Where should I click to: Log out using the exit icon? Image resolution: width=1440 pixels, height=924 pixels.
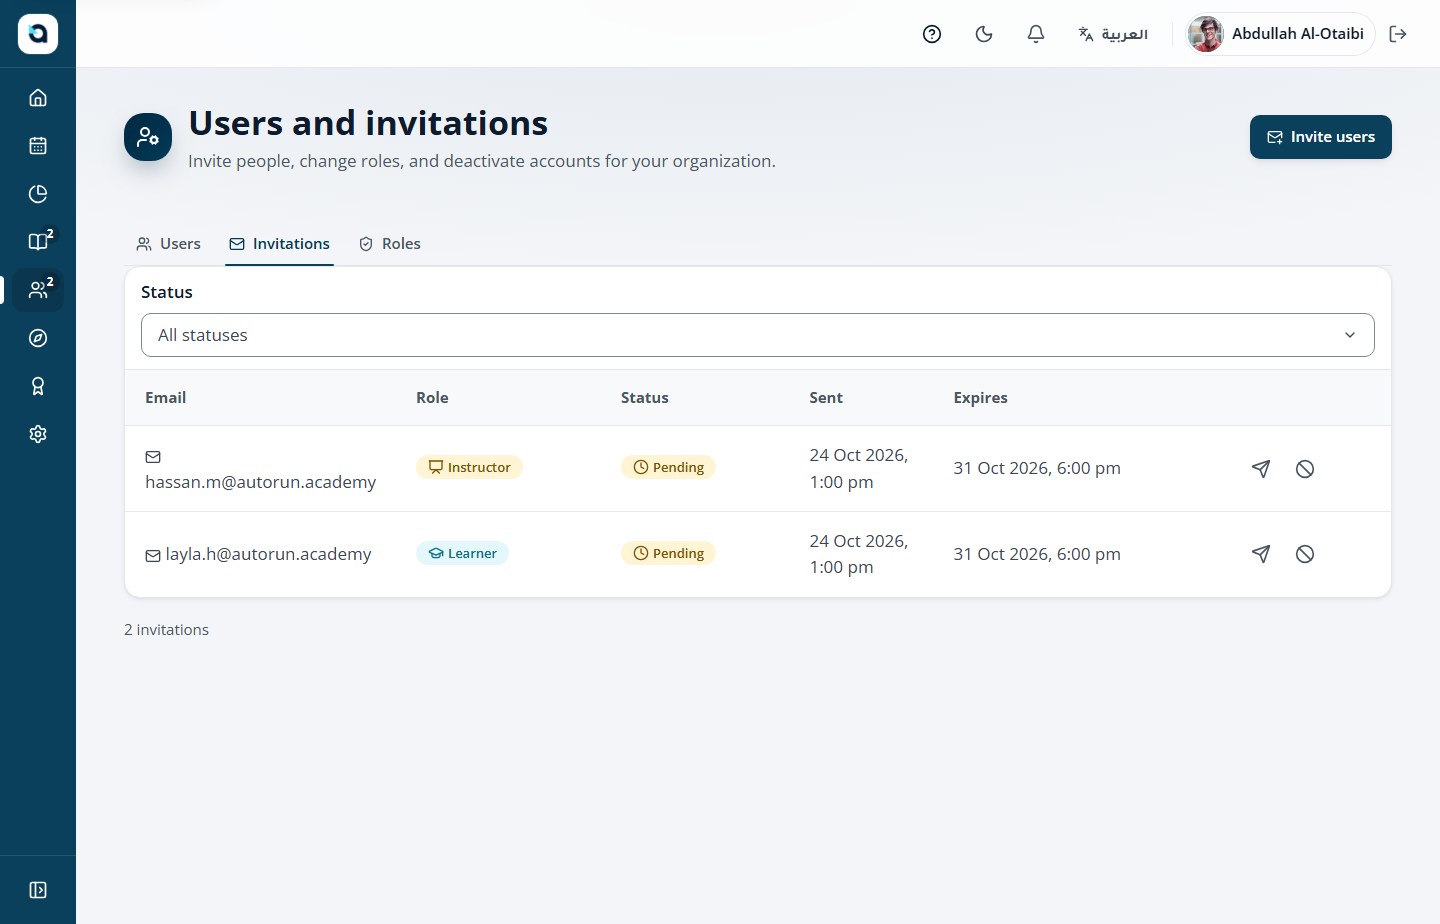(x=1398, y=34)
